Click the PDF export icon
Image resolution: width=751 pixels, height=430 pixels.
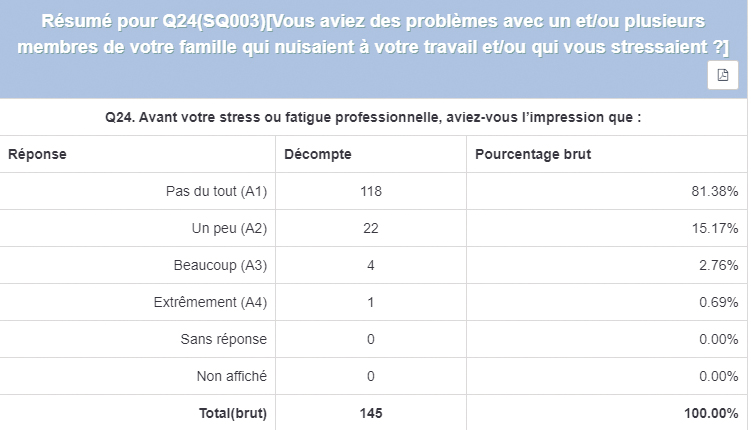click(723, 76)
